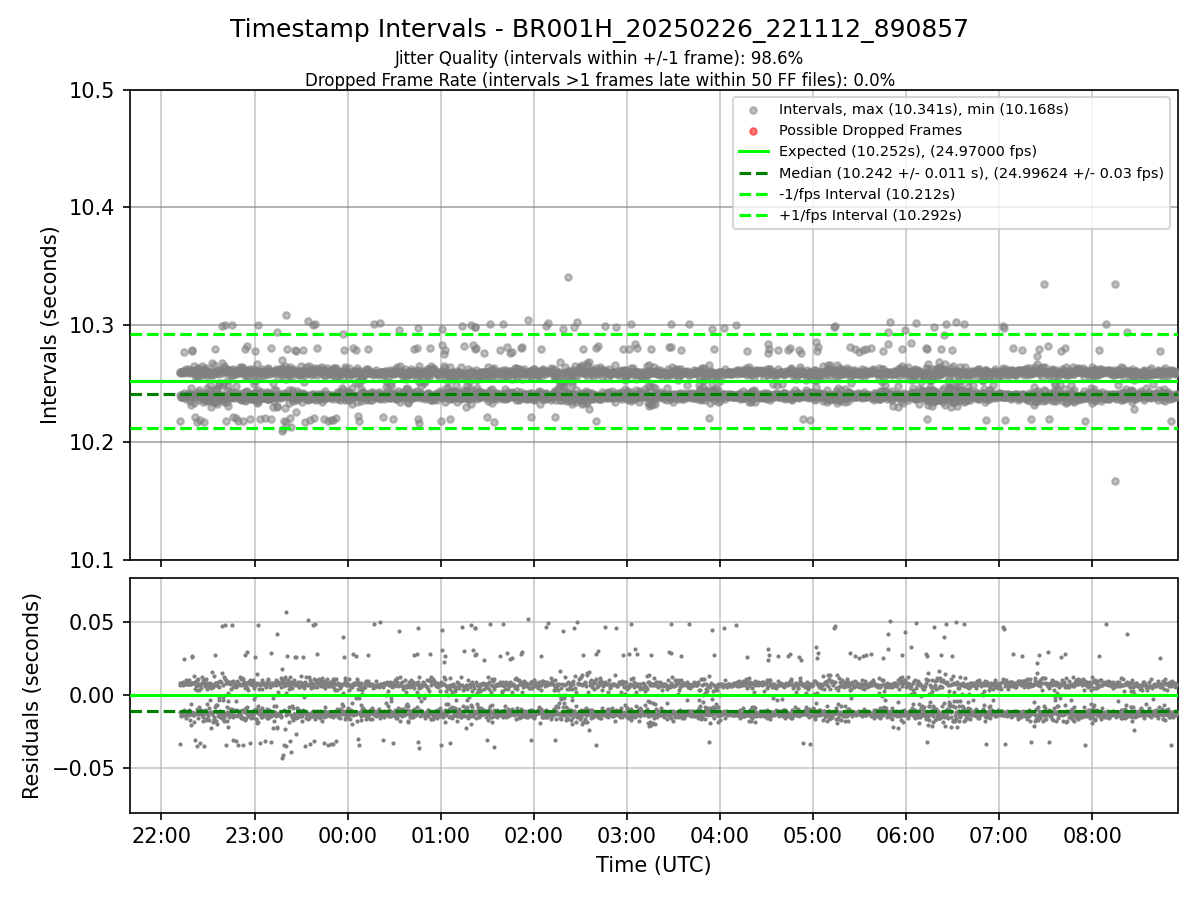Click the 'Intervals (seconds)' y-axis label
1200x900 pixels.
[50, 325]
